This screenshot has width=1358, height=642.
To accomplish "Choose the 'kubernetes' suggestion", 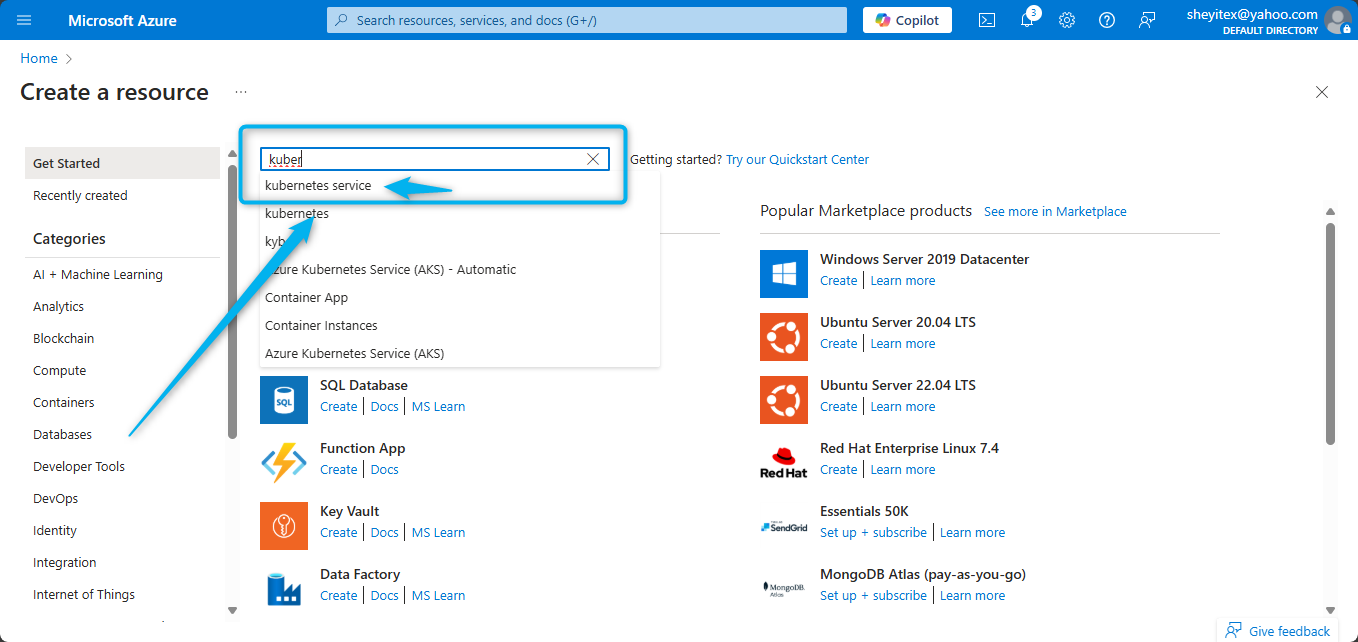I will click(x=297, y=213).
